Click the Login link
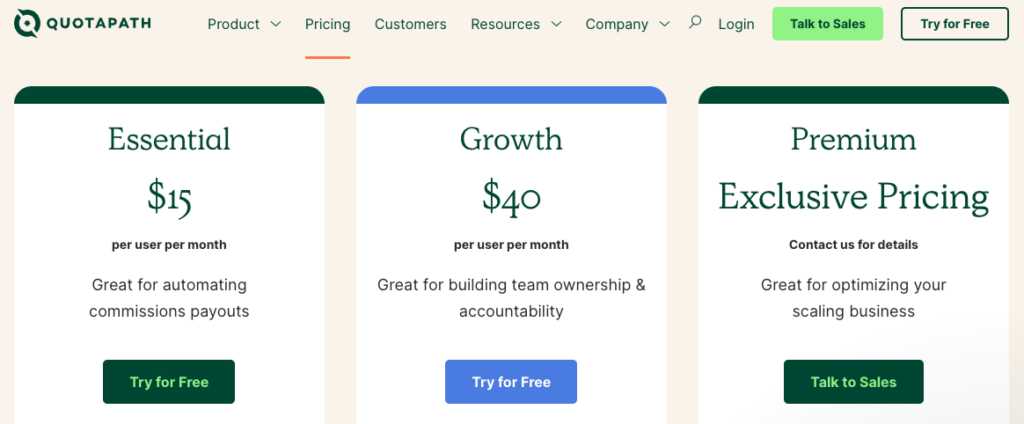Screen dimensions: 1024x424 pos(736,24)
